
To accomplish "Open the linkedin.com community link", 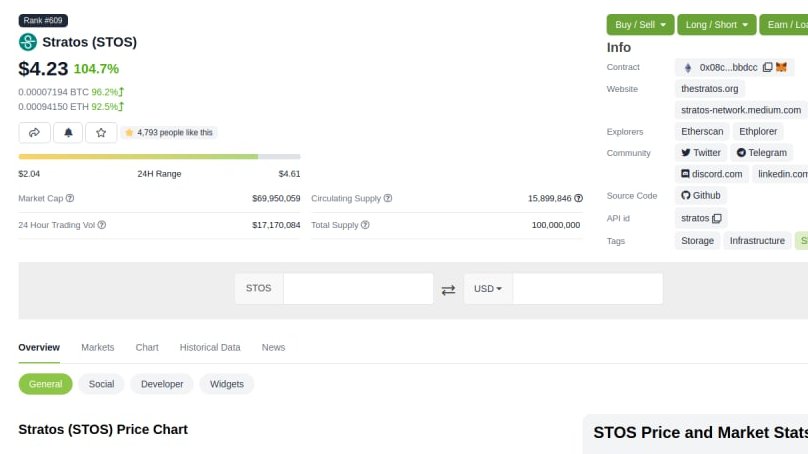I will (780, 174).
